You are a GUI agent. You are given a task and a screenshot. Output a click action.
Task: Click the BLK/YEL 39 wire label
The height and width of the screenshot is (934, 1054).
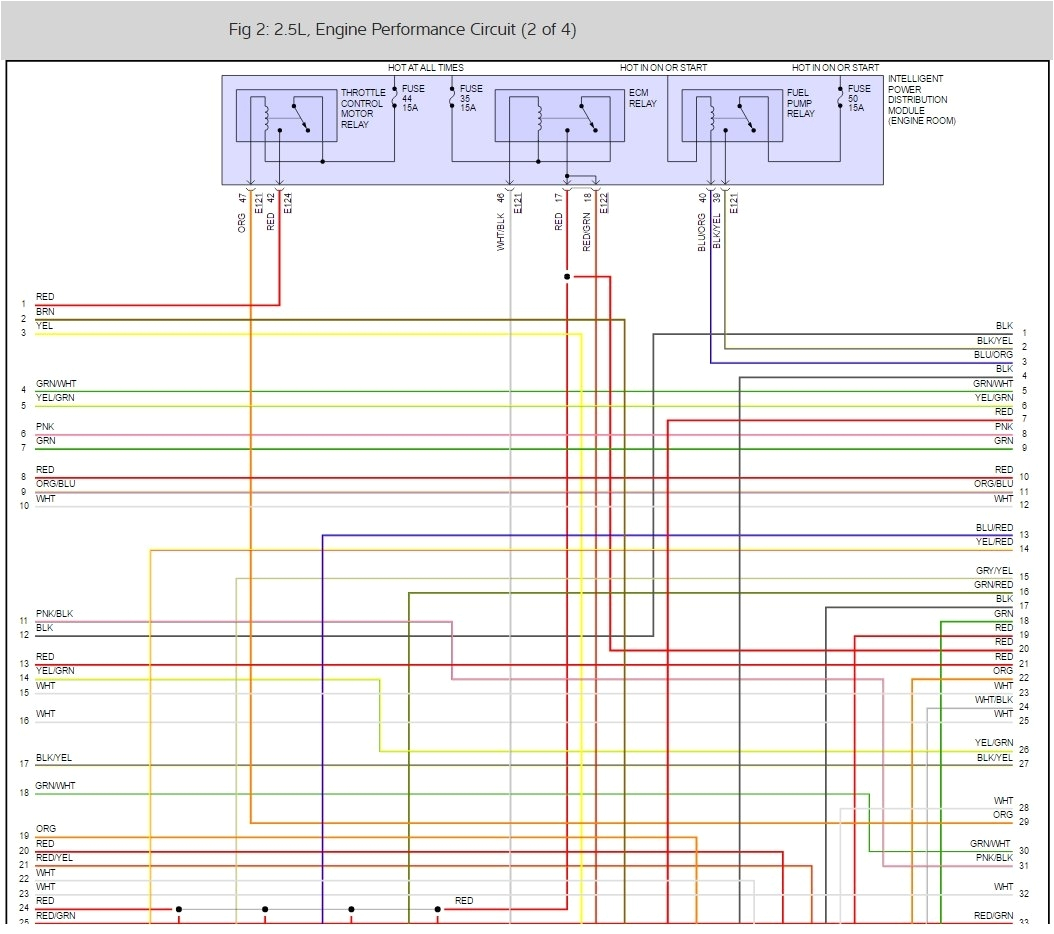pos(716,224)
